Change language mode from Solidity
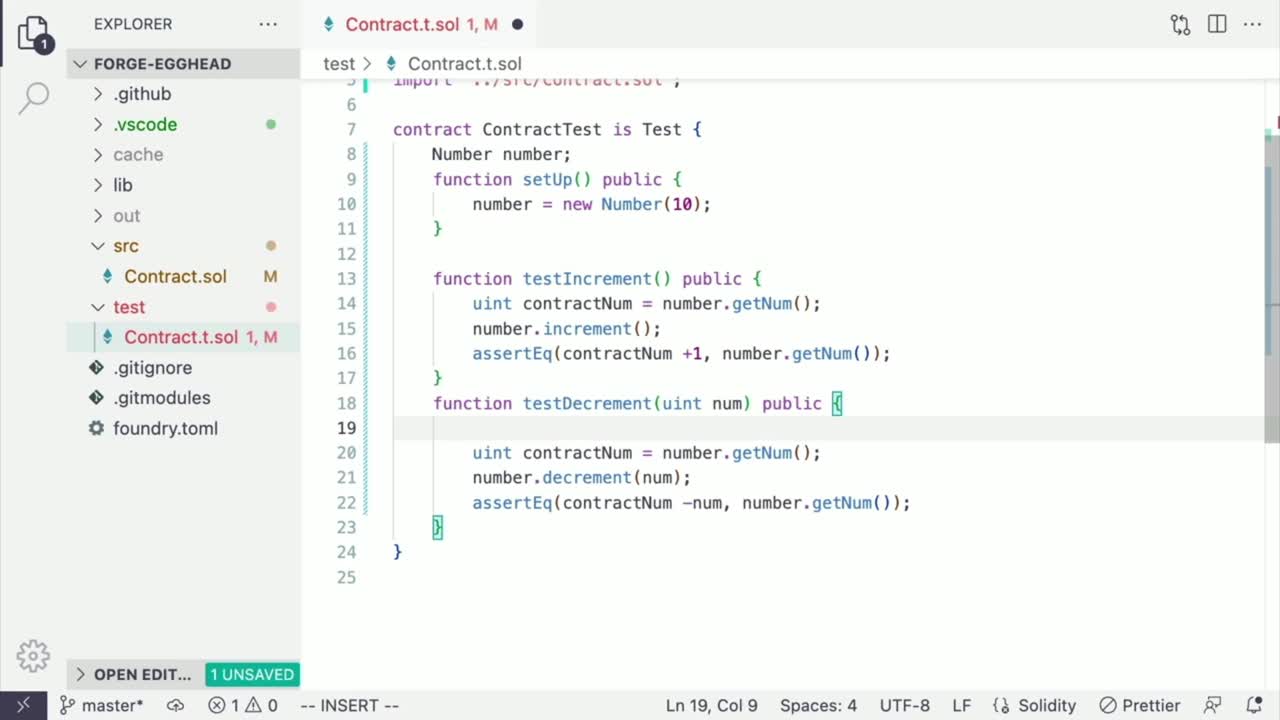The height and width of the screenshot is (720, 1280). (x=1035, y=705)
